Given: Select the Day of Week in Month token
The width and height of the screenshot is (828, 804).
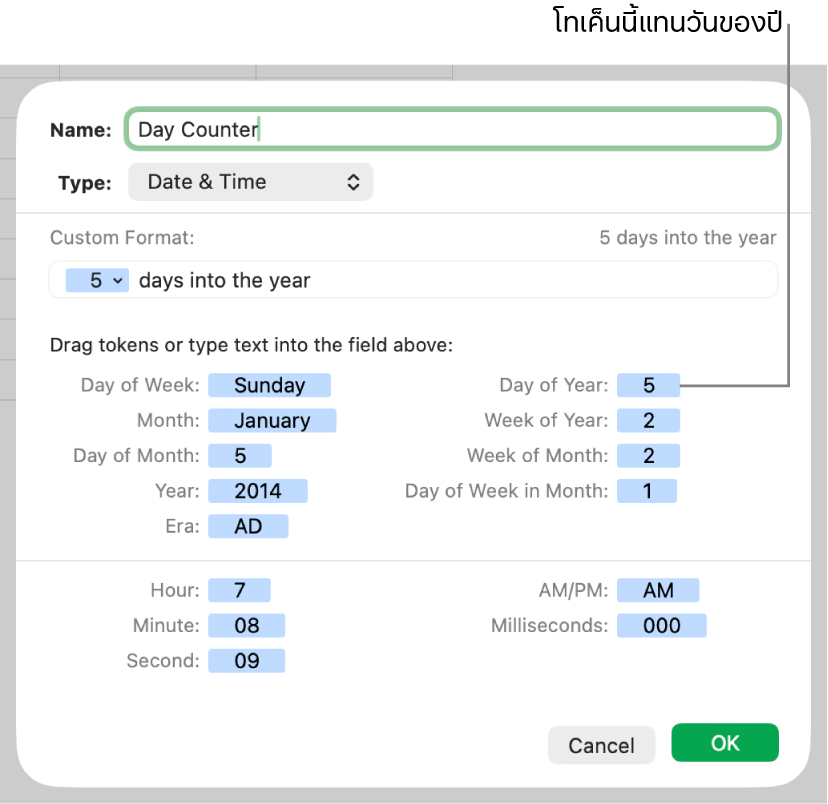Looking at the screenshot, I should [647, 491].
